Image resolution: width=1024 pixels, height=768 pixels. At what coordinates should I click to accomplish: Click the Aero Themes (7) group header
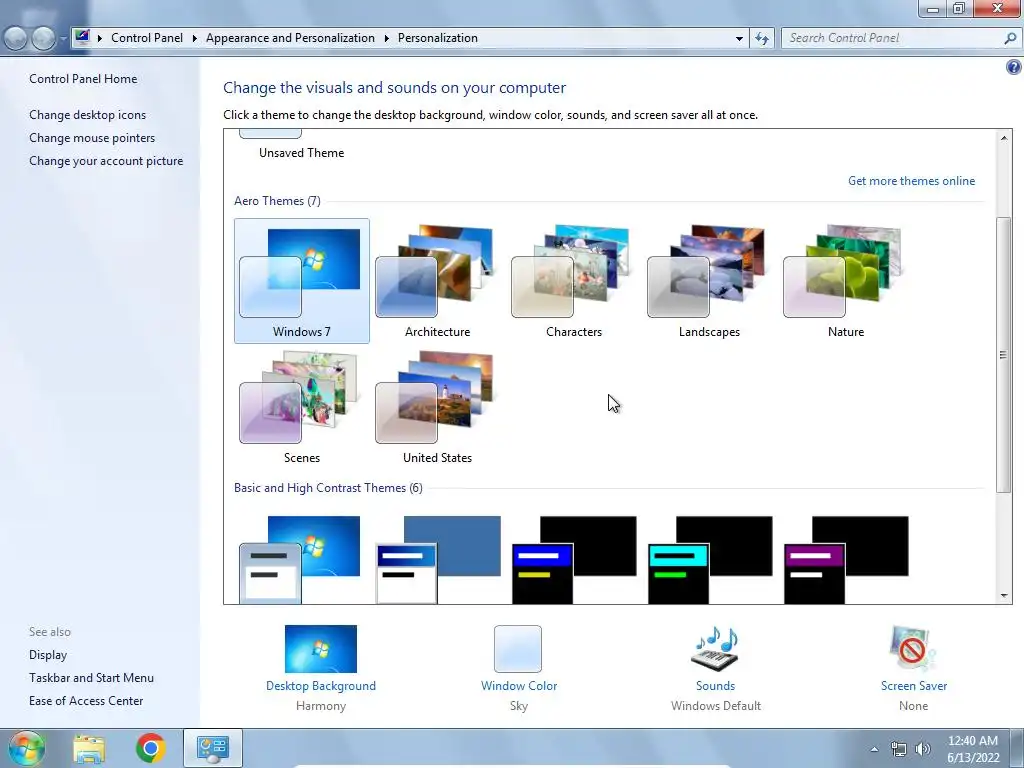tap(278, 200)
